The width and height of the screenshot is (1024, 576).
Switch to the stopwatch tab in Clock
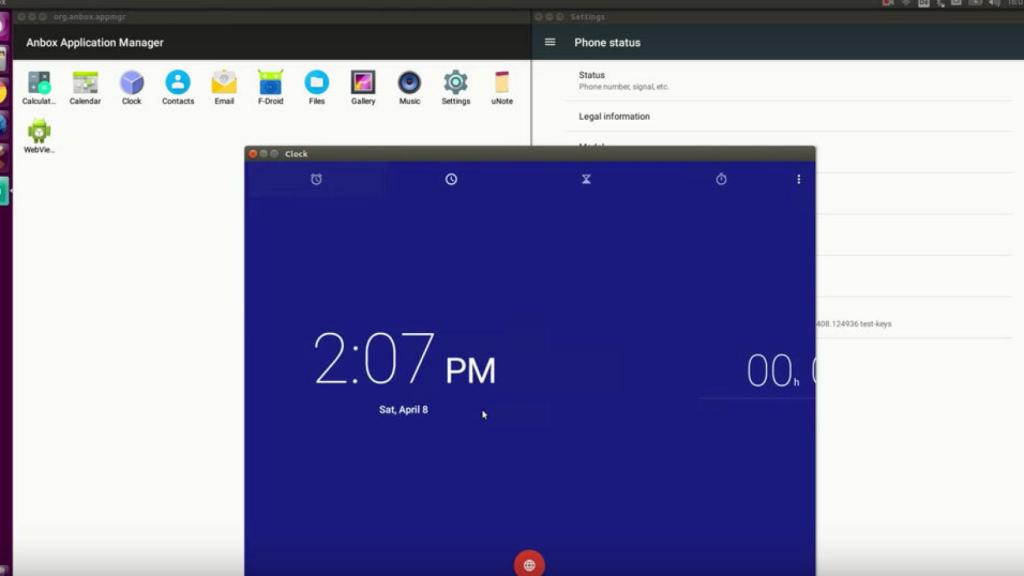[x=722, y=180]
